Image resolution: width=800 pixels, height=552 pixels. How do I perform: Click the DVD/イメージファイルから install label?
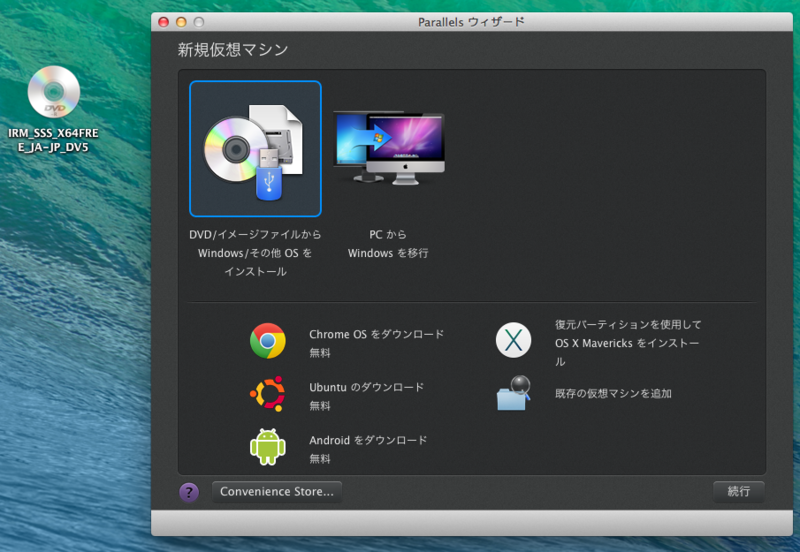[x=255, y=253]
